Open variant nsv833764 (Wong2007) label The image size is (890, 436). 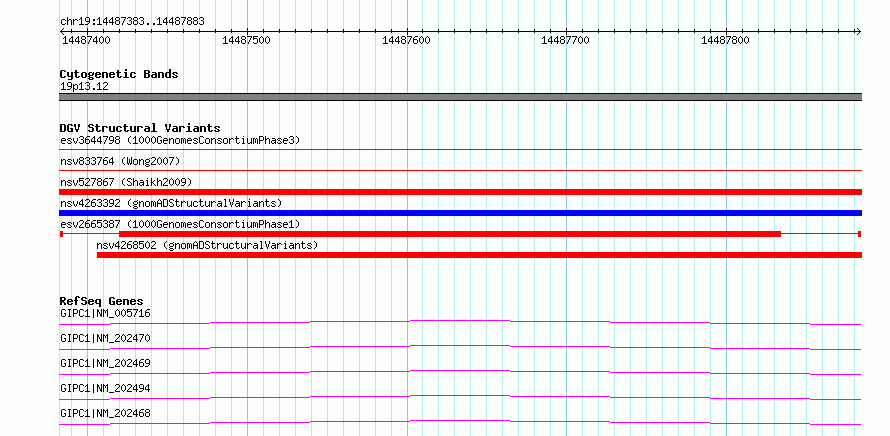120,161
